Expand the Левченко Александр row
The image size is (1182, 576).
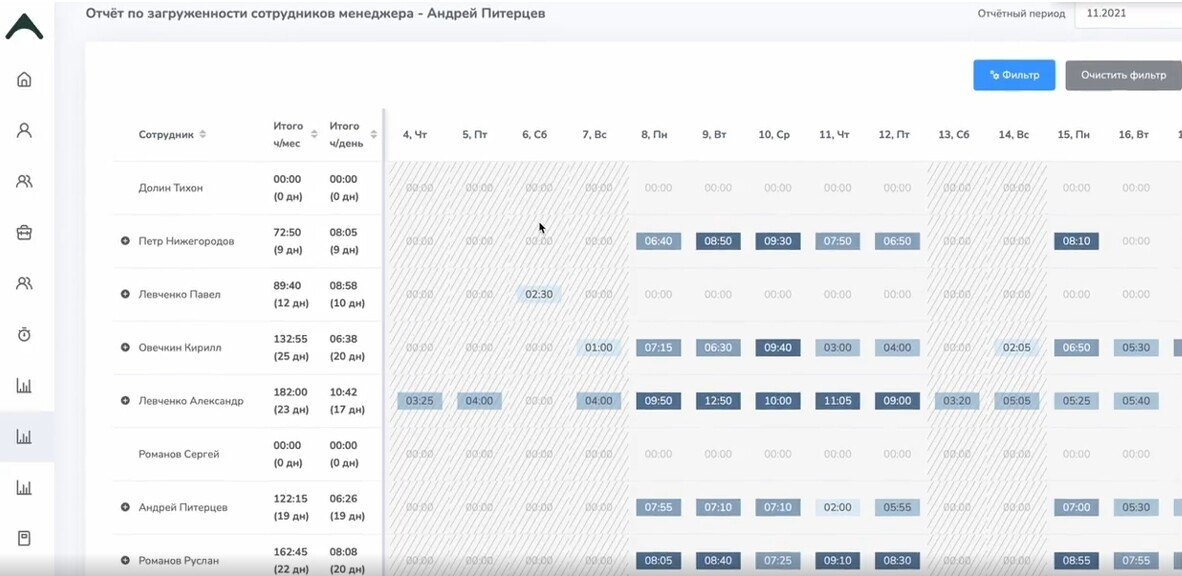125,400
